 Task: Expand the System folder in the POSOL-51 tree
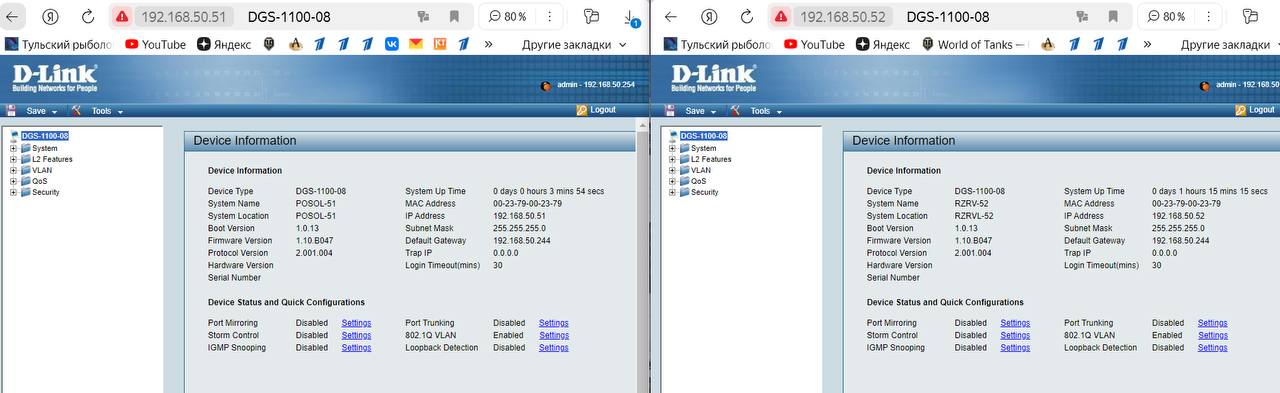pos(14,148)
